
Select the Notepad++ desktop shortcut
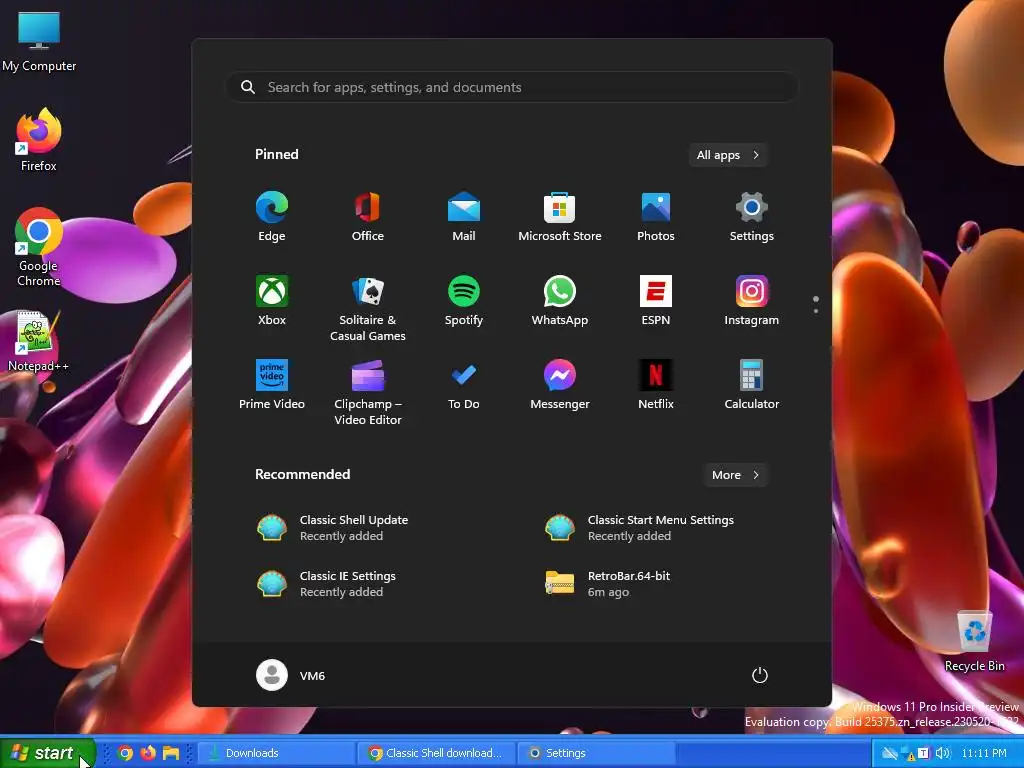(38, 342)
